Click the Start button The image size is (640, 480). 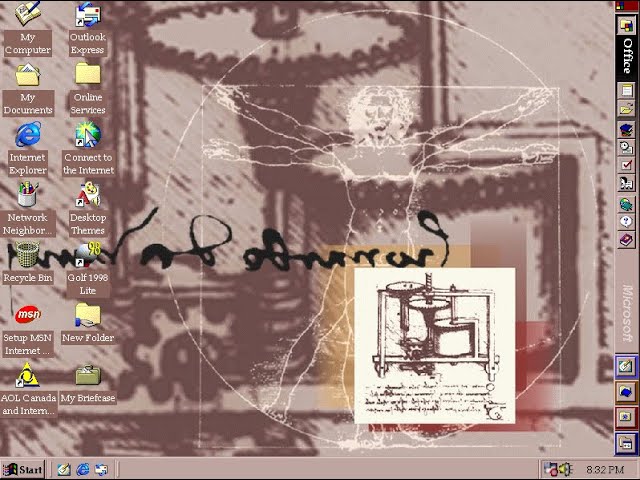23,469
